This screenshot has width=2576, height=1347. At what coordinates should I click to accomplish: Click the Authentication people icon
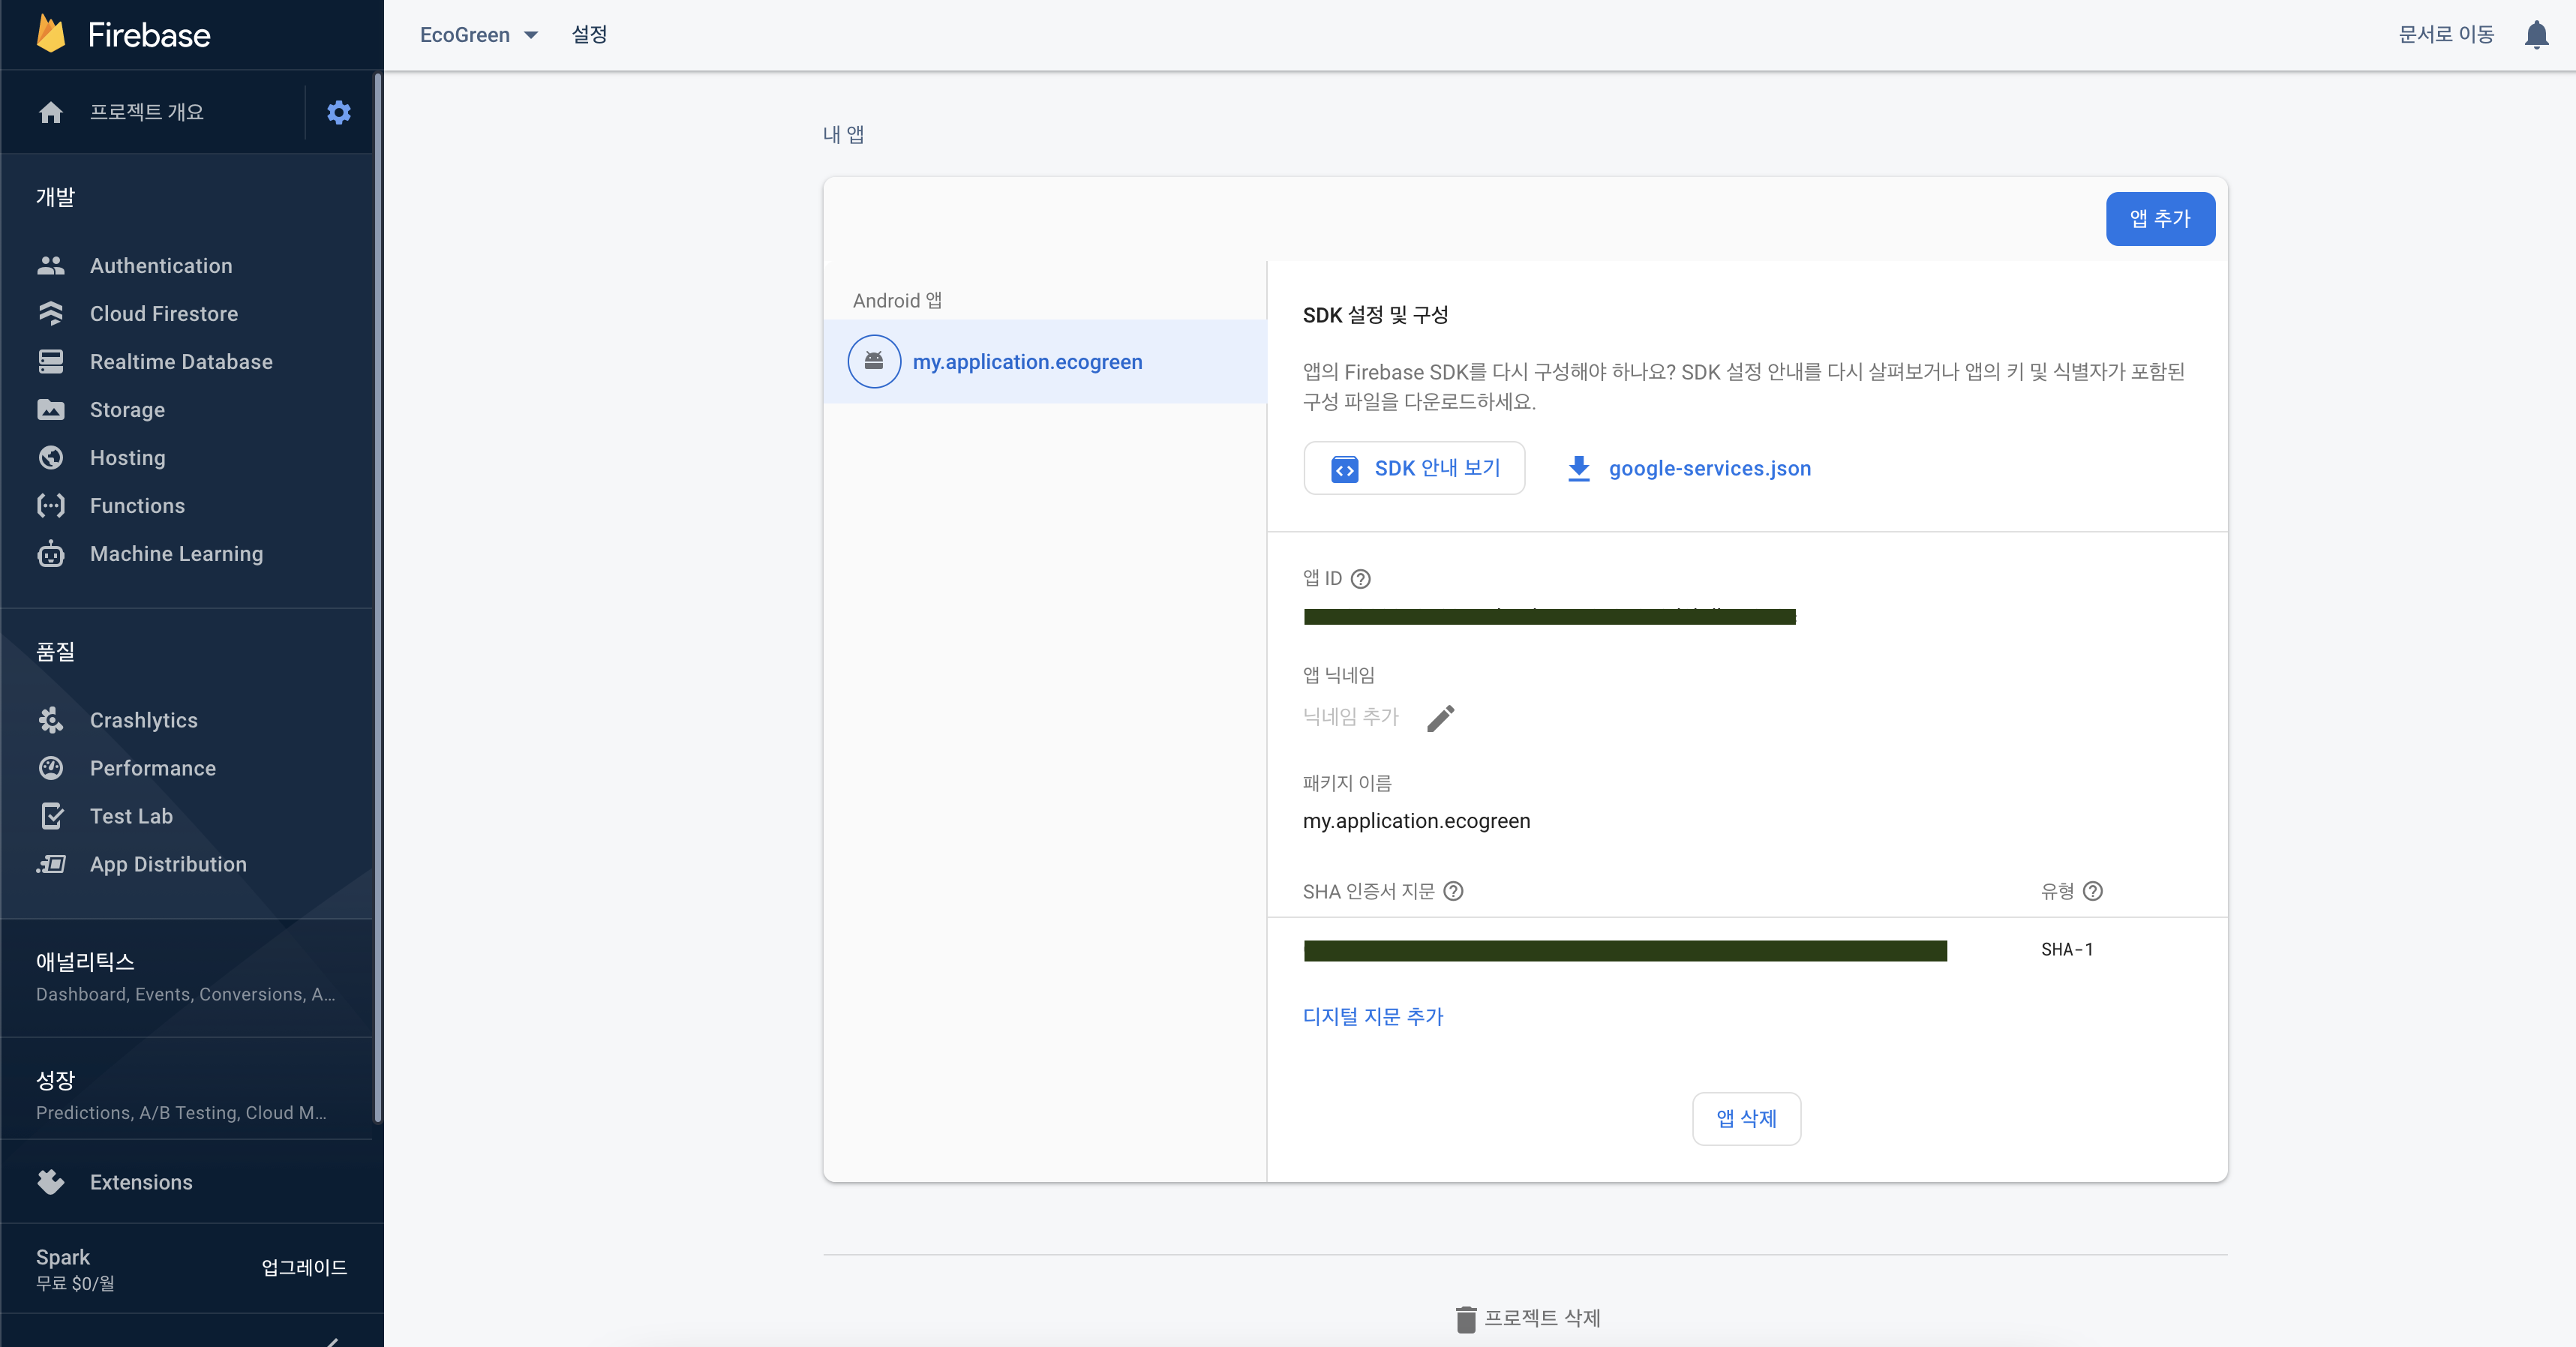pyautogui.click(x=51, y=266)
